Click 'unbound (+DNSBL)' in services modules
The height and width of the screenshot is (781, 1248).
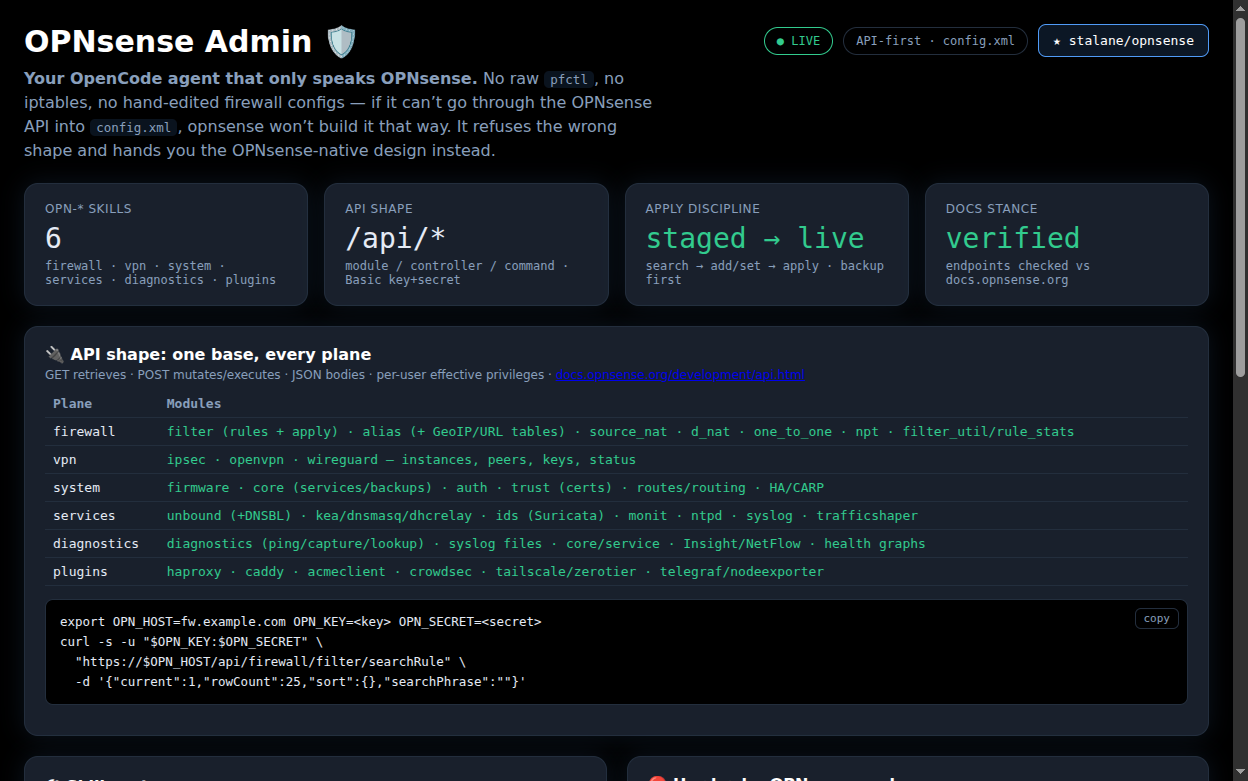pos(229,515)
